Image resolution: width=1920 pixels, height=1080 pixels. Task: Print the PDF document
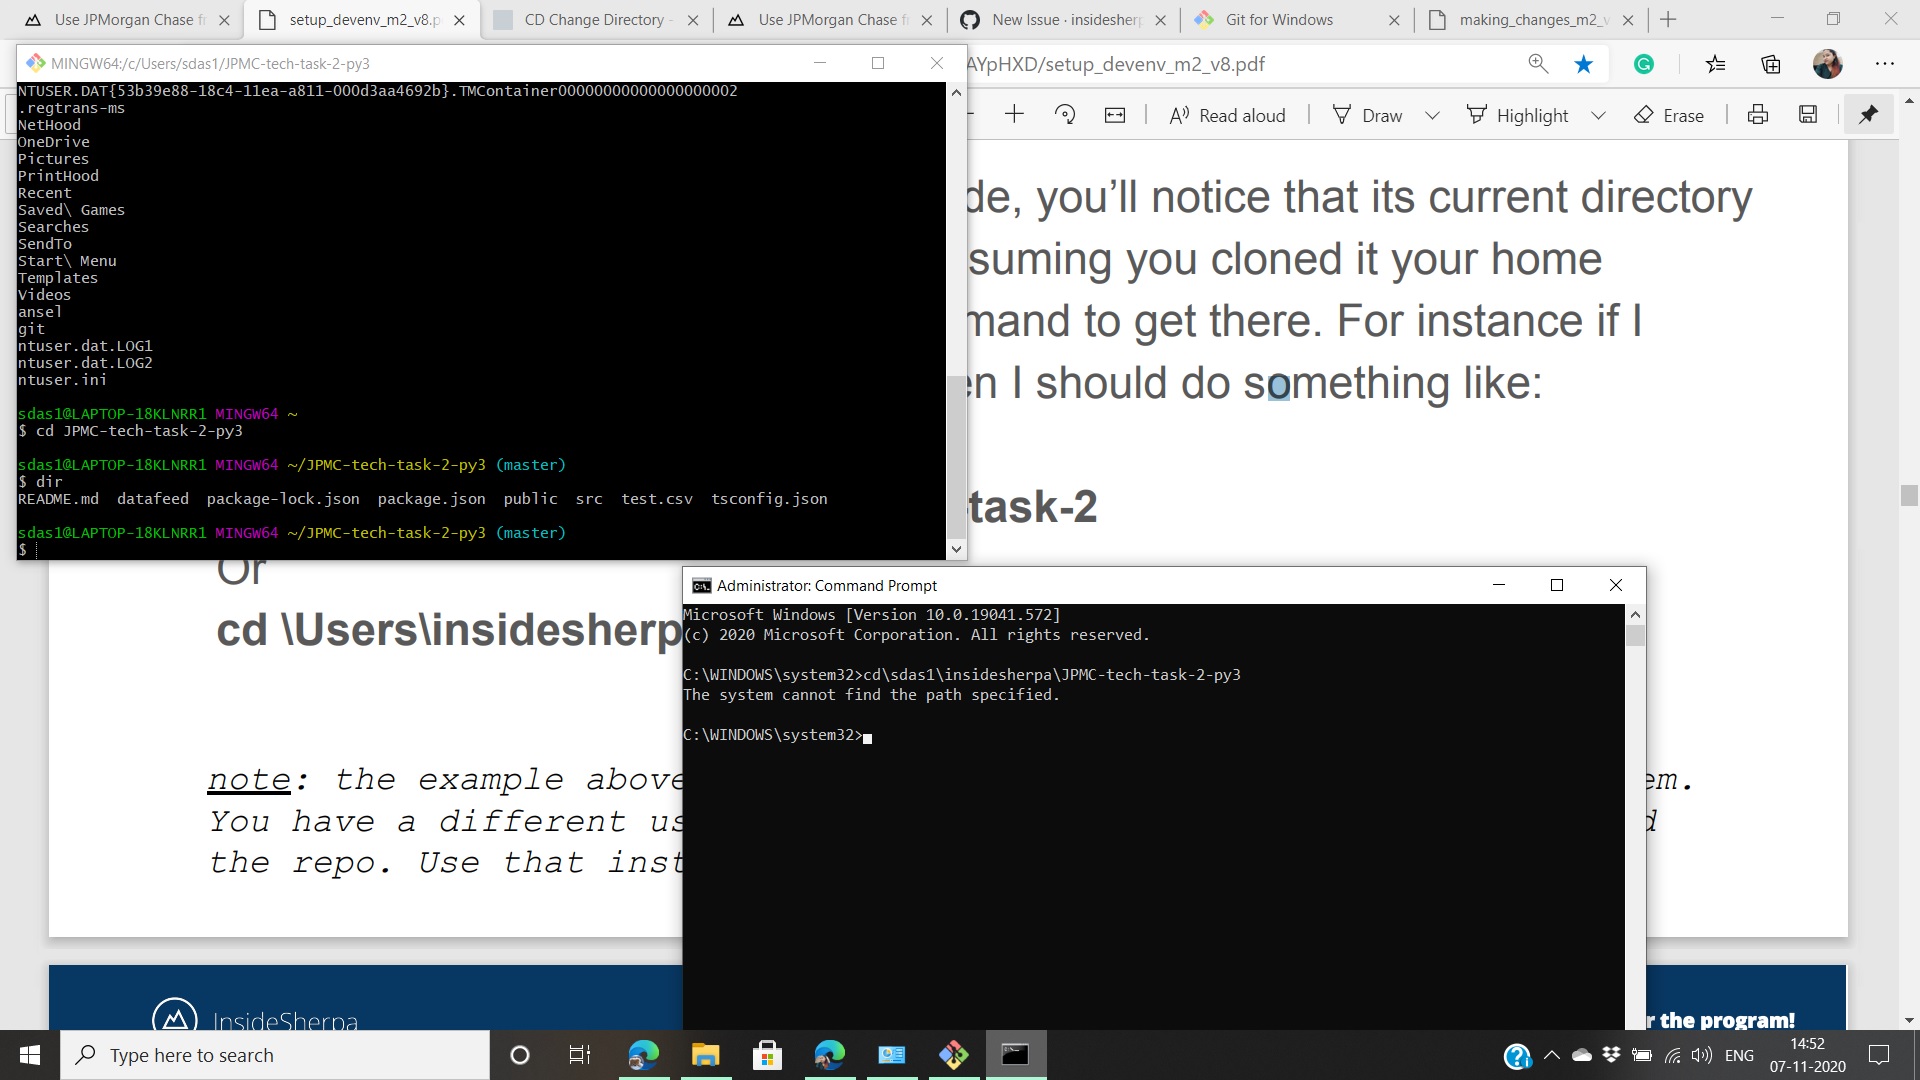point(1757,114)
